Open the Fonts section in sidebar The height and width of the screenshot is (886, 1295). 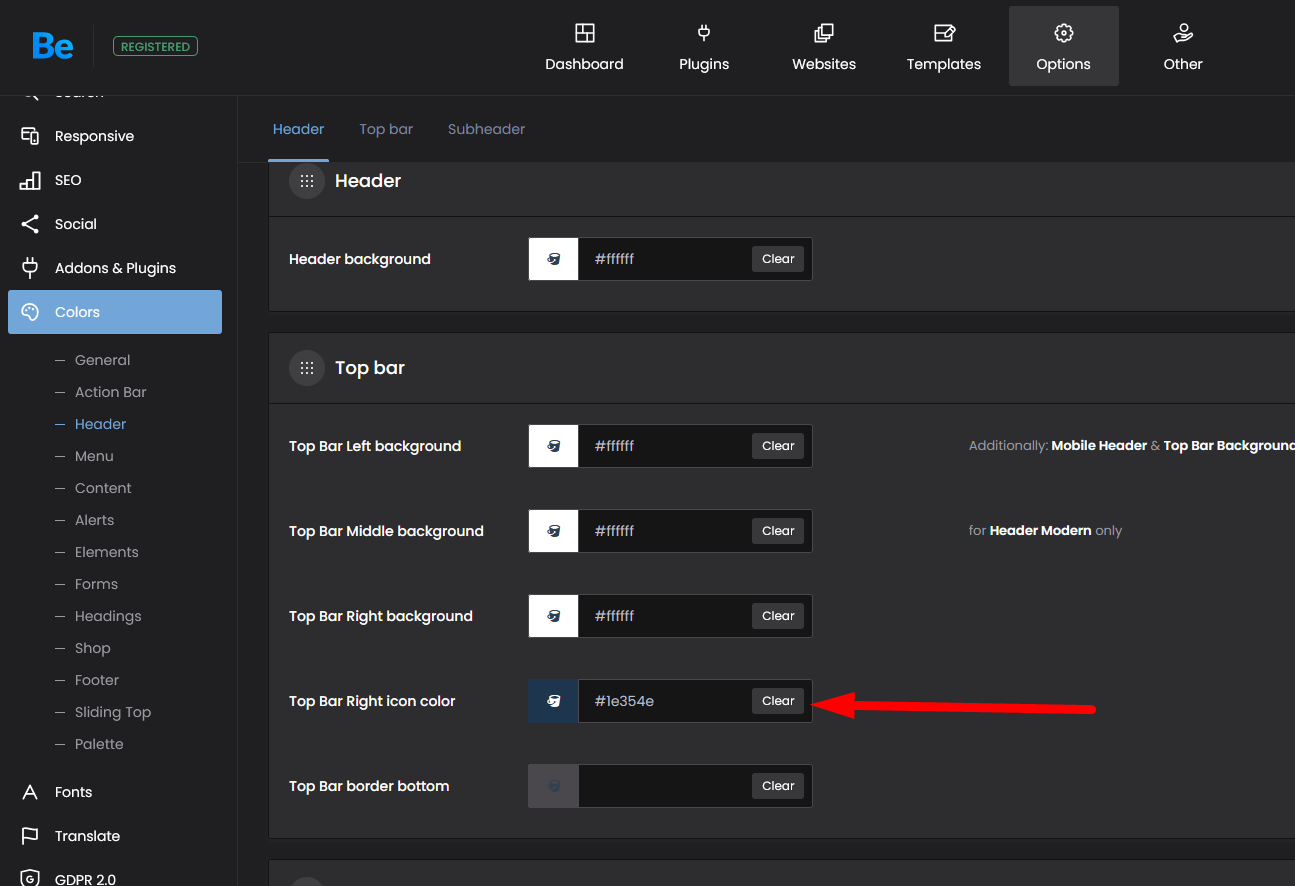click(73, 792)
